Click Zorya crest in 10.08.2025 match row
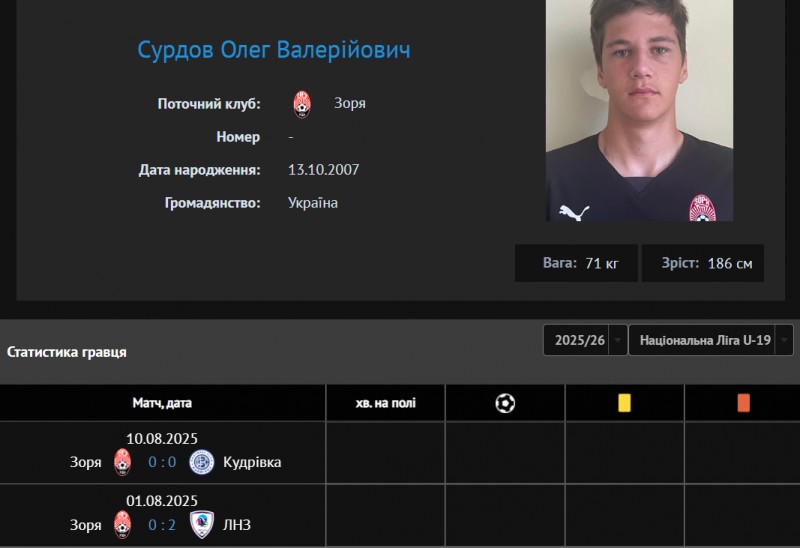 [122, 462]
